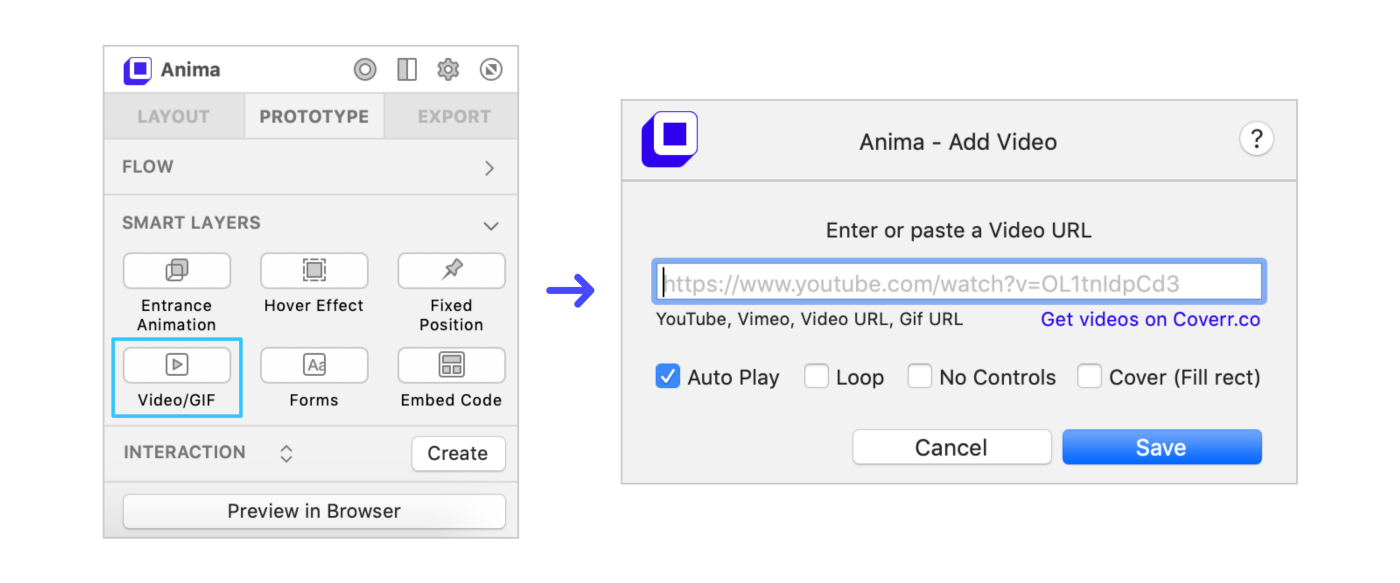Screen dimensions: 1400x583
Task: Enable the Loop checkbox
Action: (817, 377)
